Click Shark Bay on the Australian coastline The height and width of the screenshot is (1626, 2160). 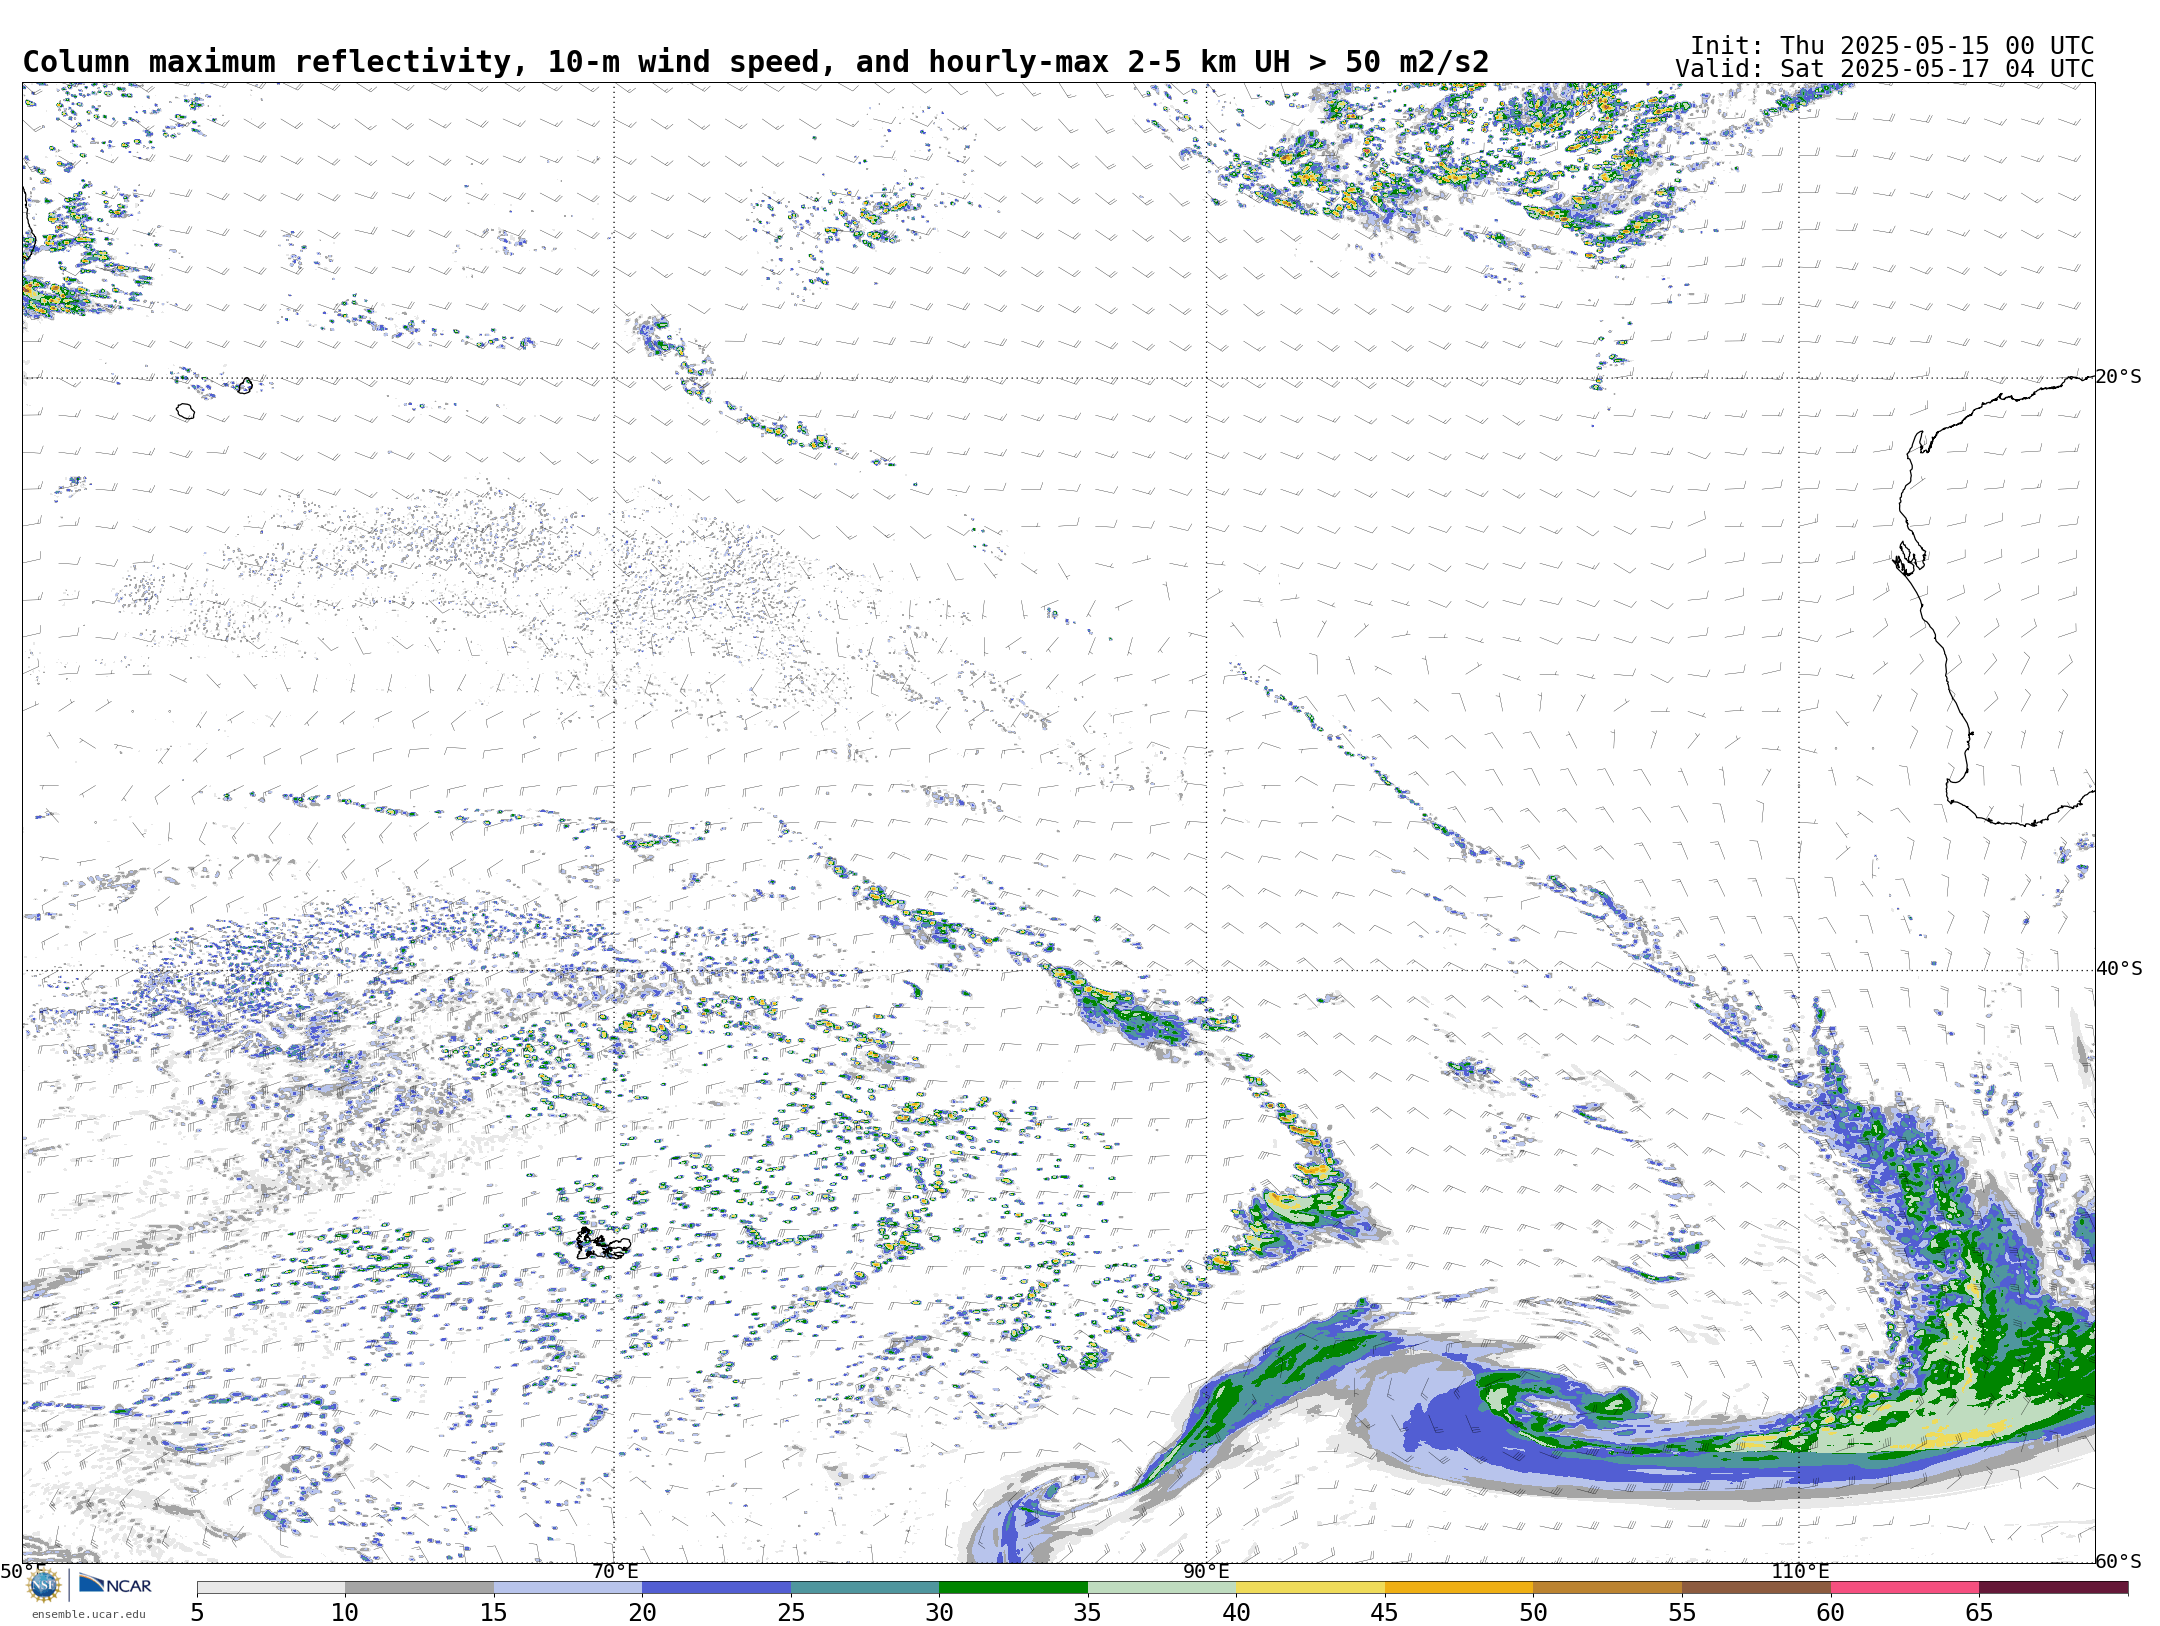click(x=1910, y=558)
